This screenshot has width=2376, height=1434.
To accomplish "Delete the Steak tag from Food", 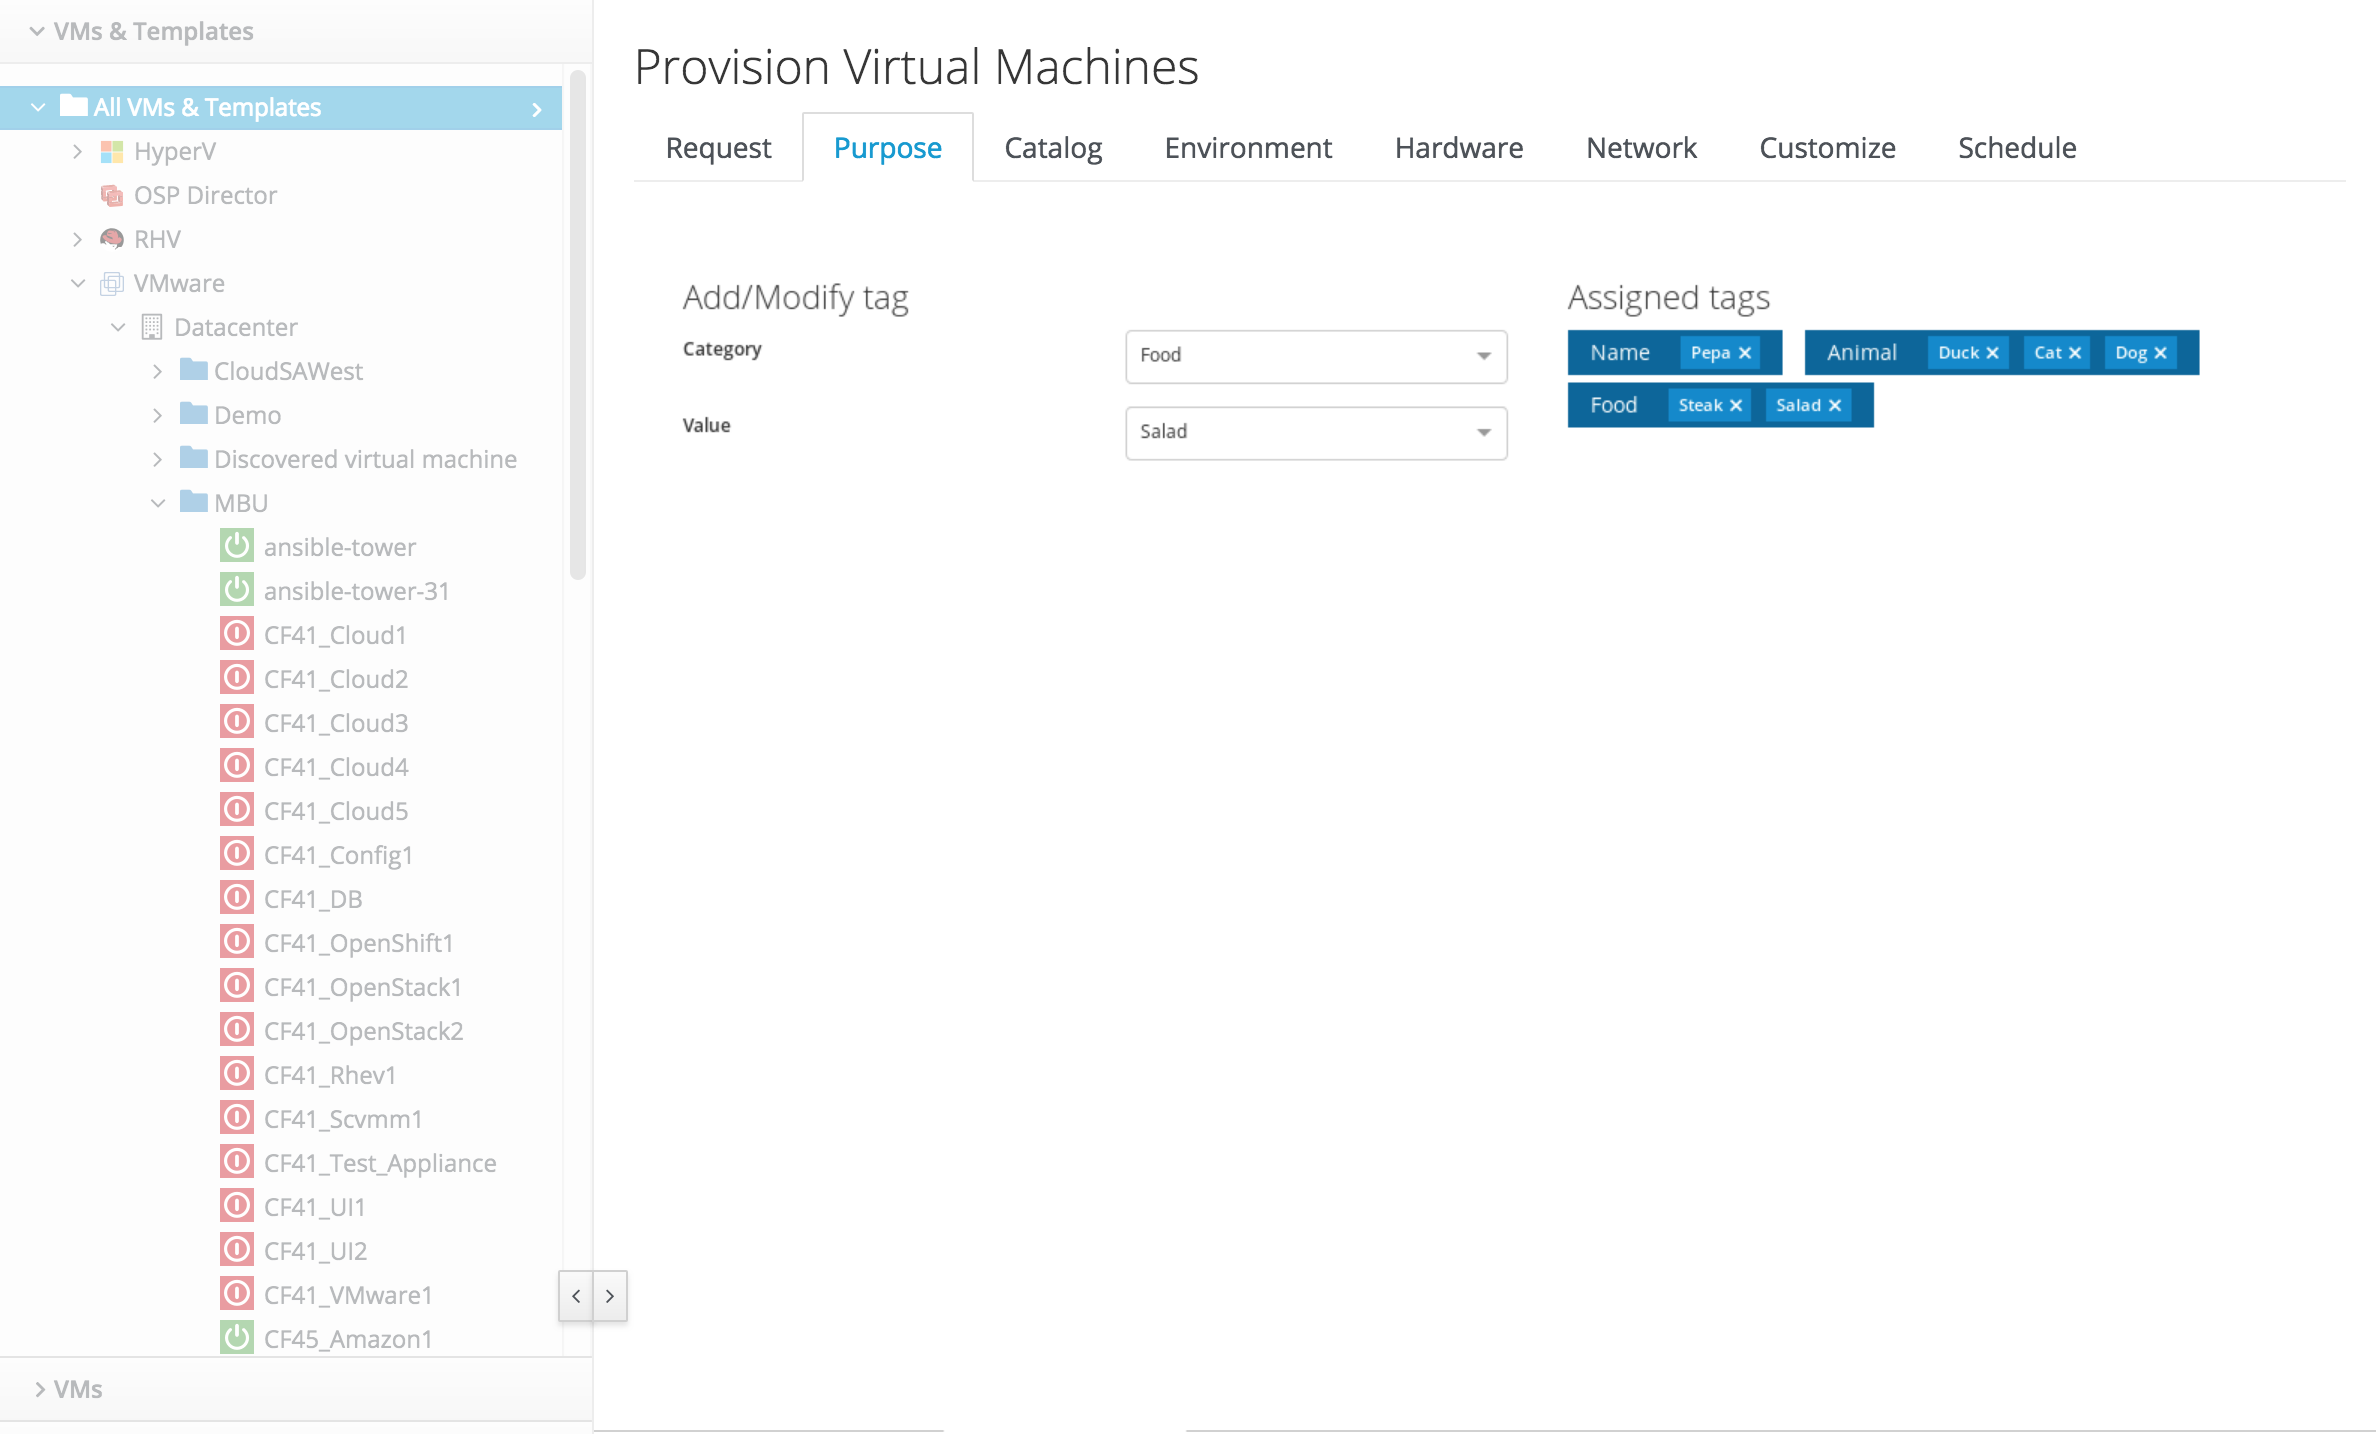I will (x=1736, y=405).
